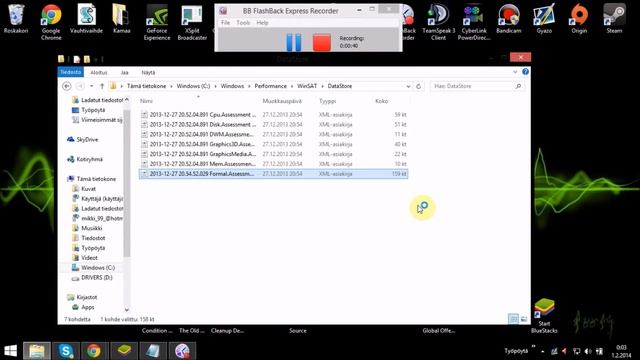The width and height of the screenshot is (640, 360).
Task: Go up one folder level
Action: 102,86
